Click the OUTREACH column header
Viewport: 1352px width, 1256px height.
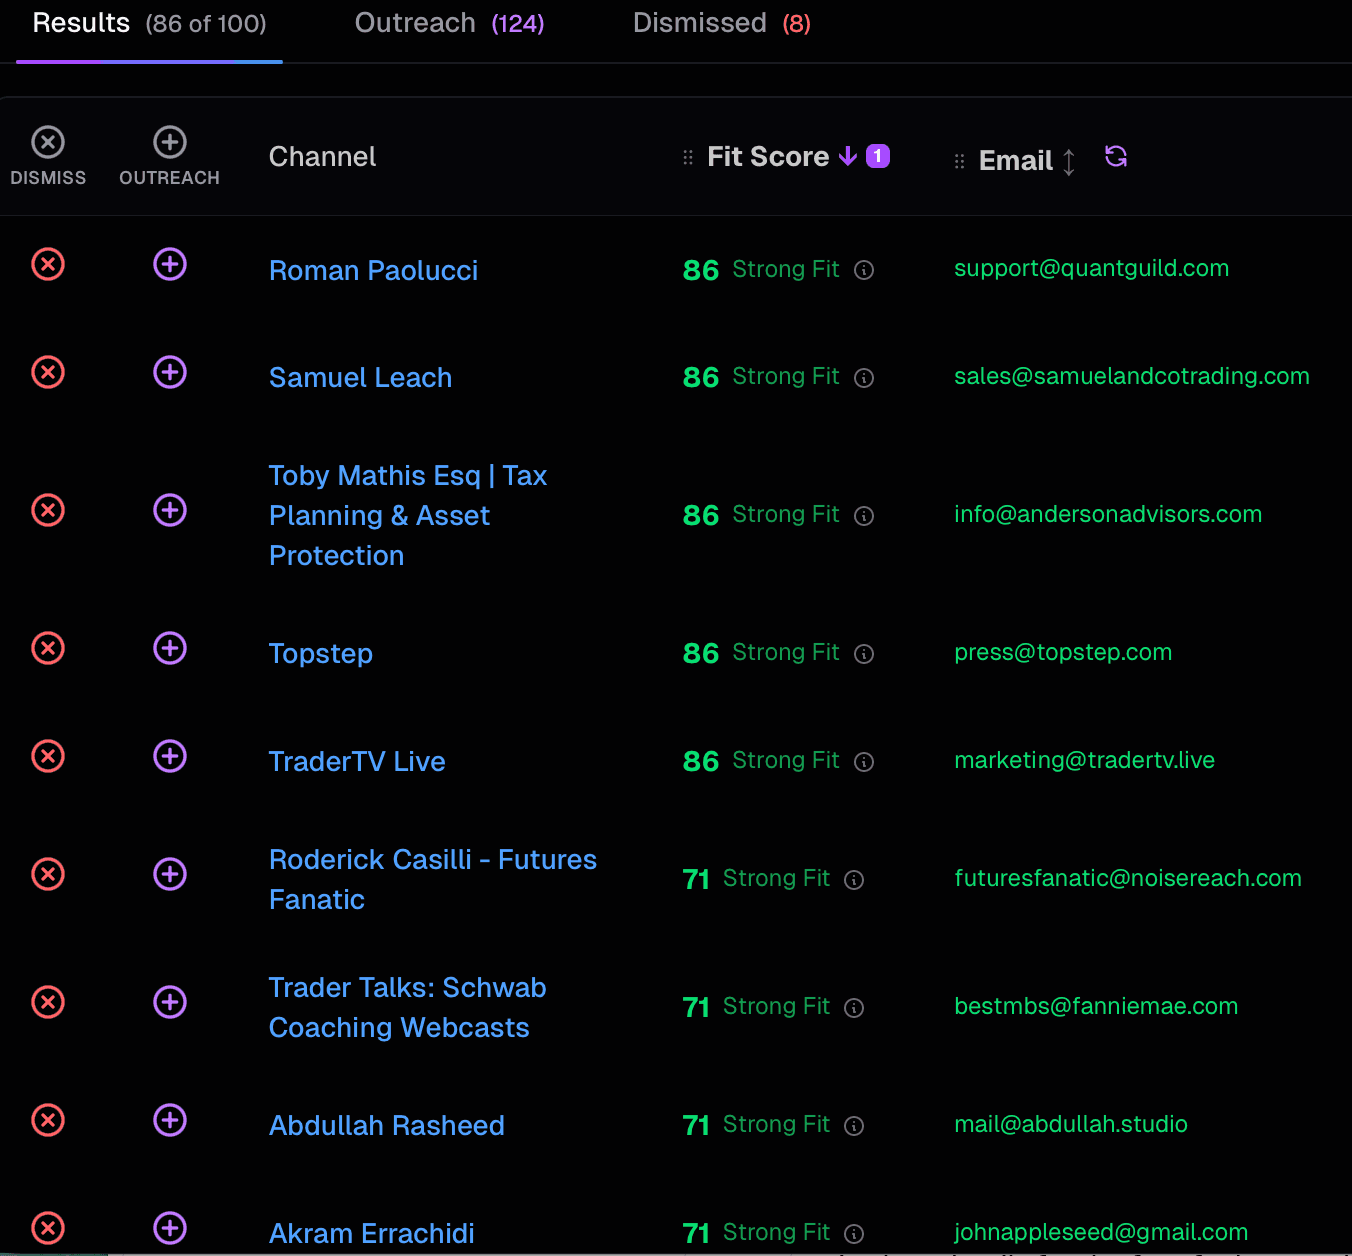coord(170,157)
